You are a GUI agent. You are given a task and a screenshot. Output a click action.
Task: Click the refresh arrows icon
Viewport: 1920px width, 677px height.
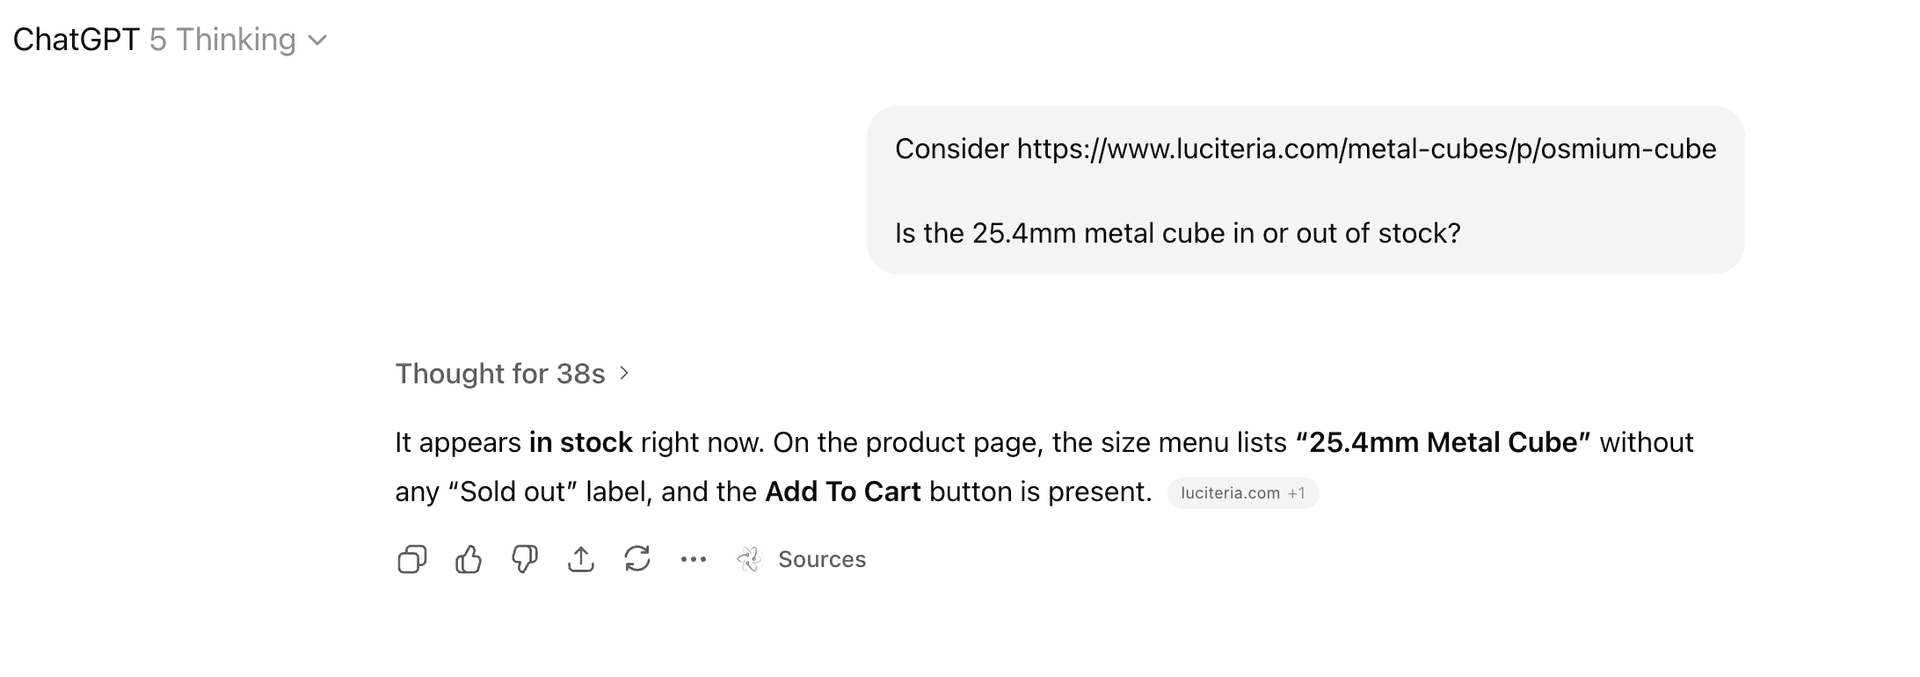click(x=637, y=560)
